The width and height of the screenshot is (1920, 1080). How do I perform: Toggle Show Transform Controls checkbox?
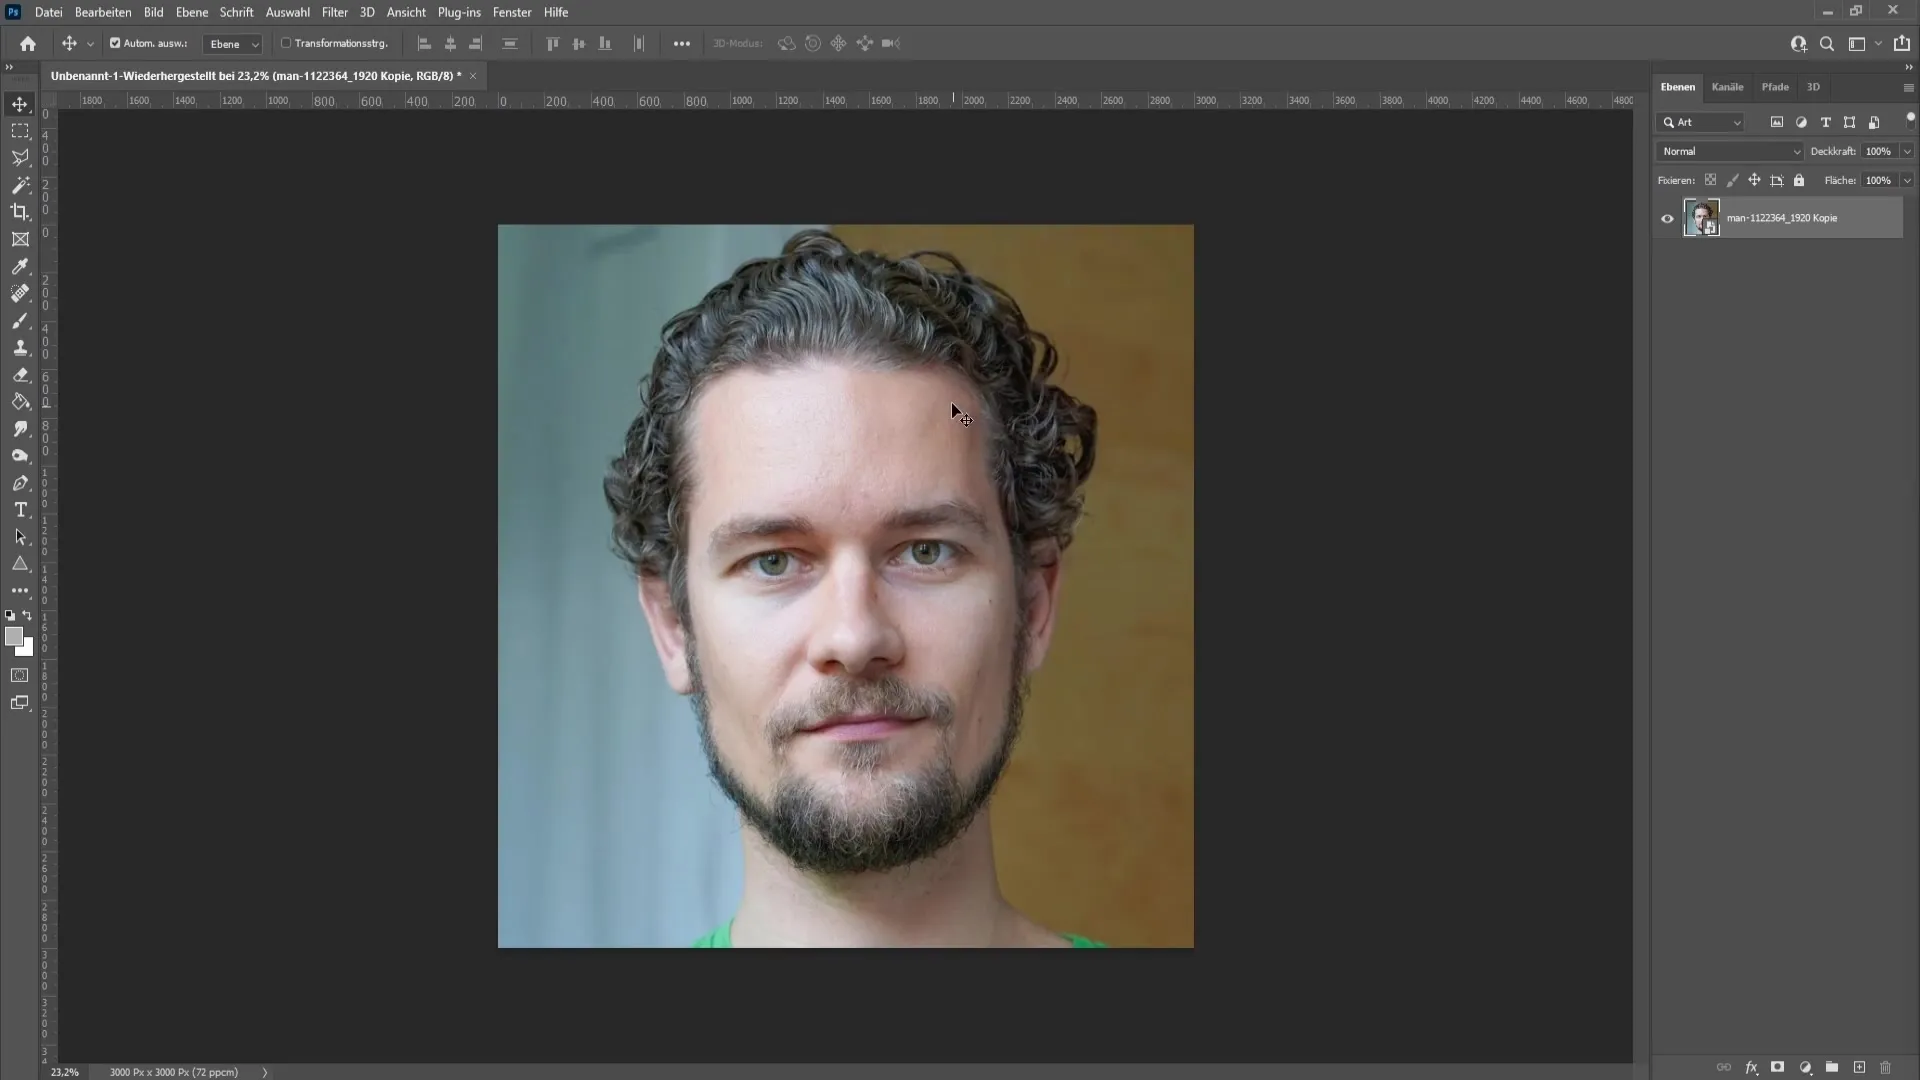(285, 44)
